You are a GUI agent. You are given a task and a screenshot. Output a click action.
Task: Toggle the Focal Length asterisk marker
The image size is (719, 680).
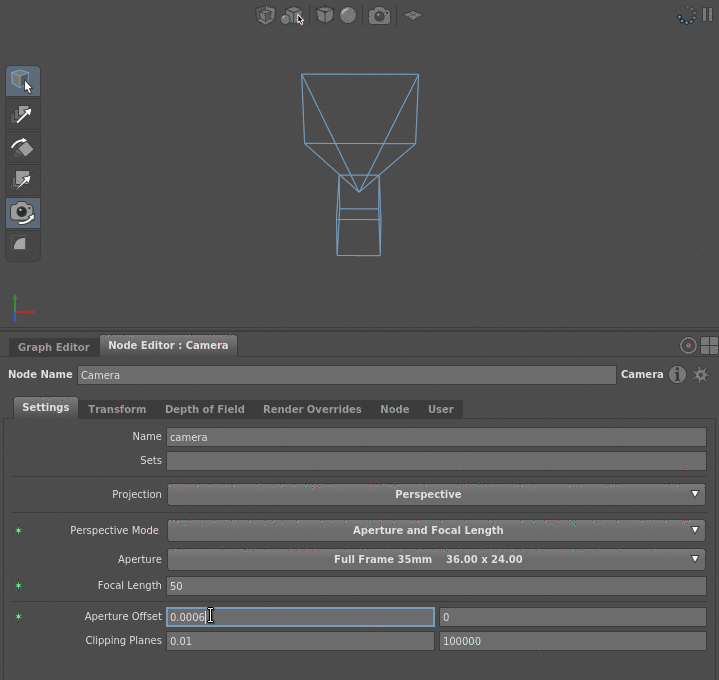[x=18, y=586]
